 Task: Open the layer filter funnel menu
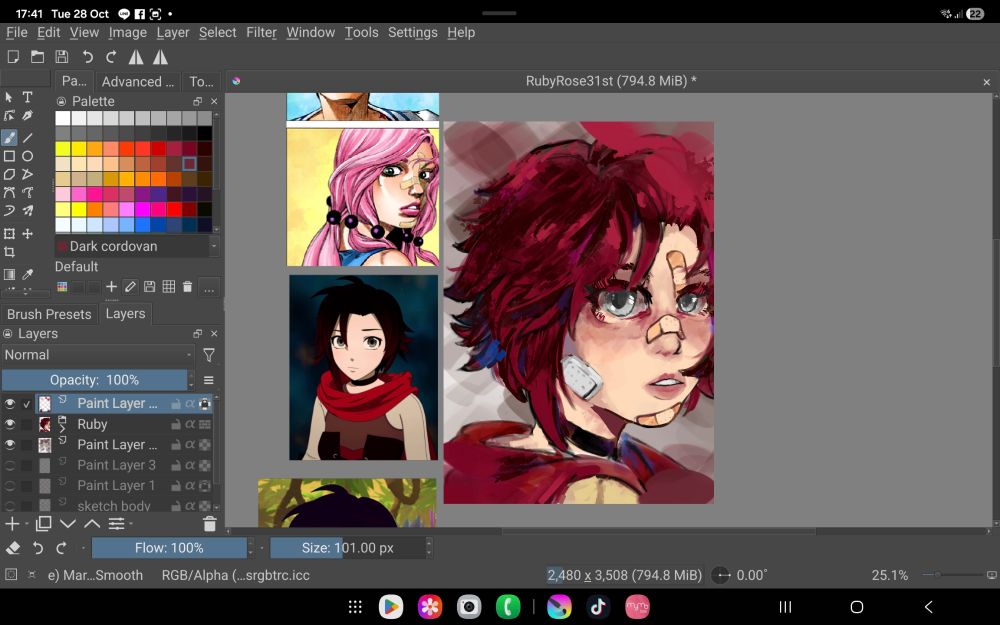(208, 355)
